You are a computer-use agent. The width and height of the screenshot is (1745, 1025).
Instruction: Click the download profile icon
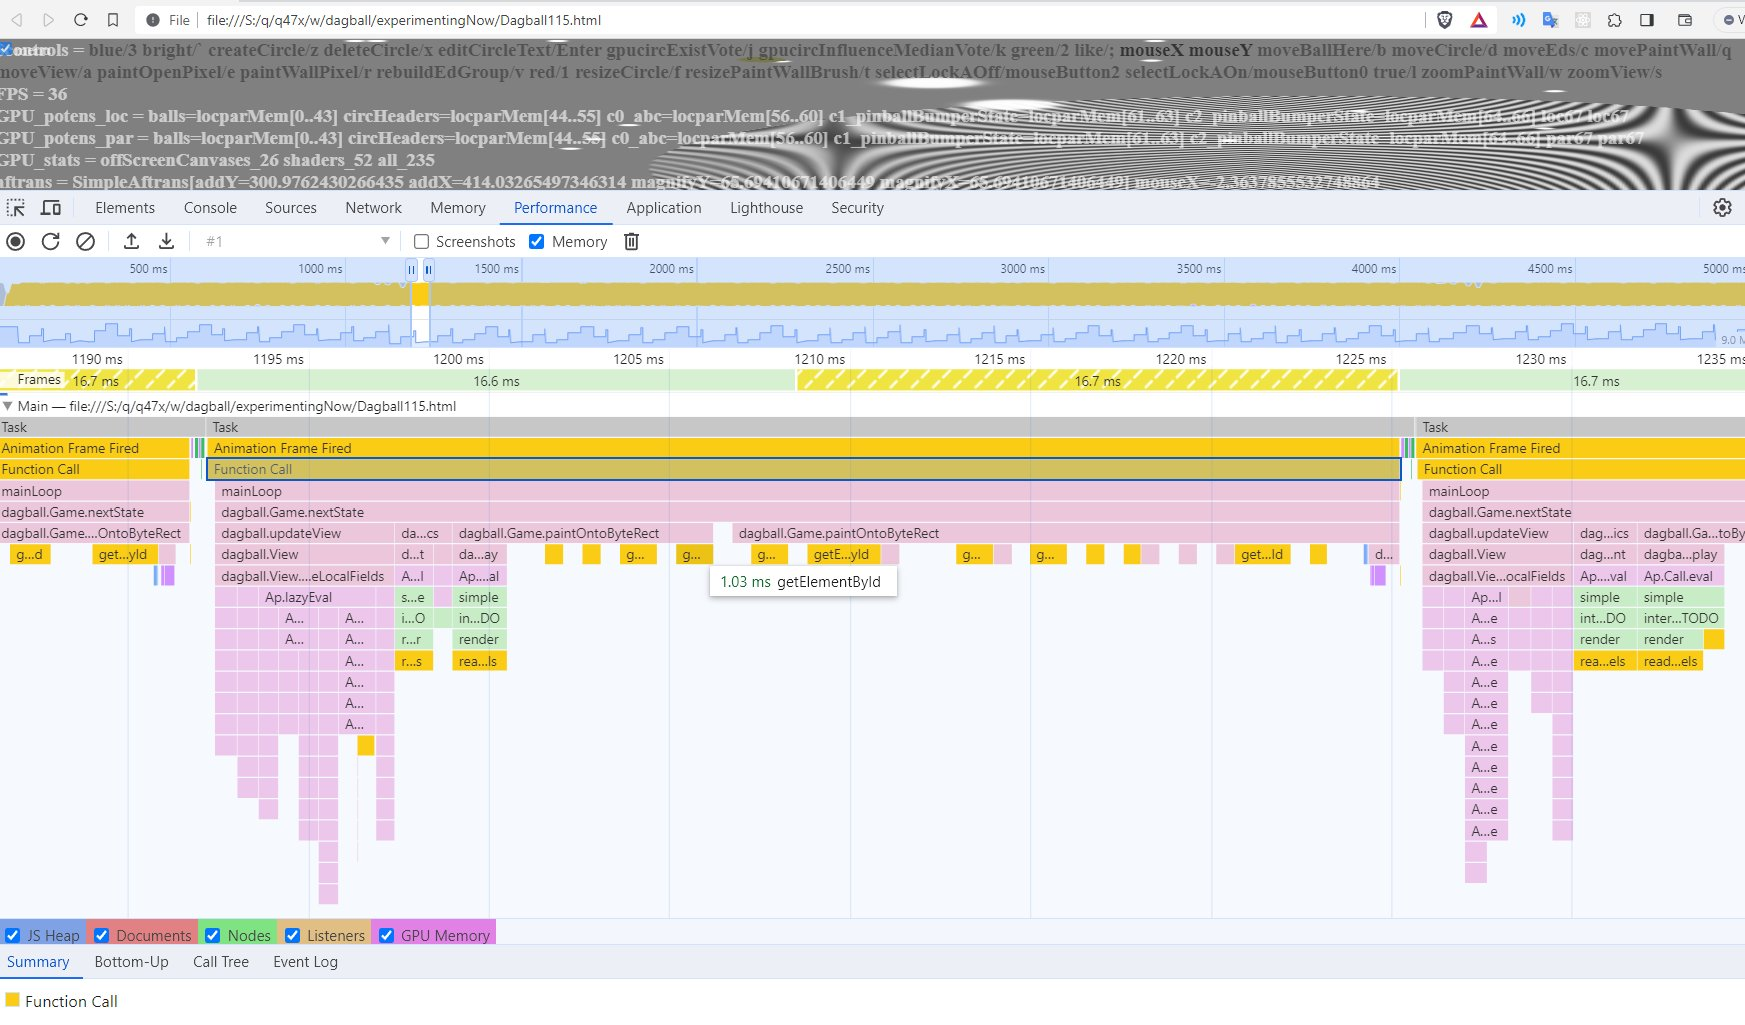click(166, 241)
